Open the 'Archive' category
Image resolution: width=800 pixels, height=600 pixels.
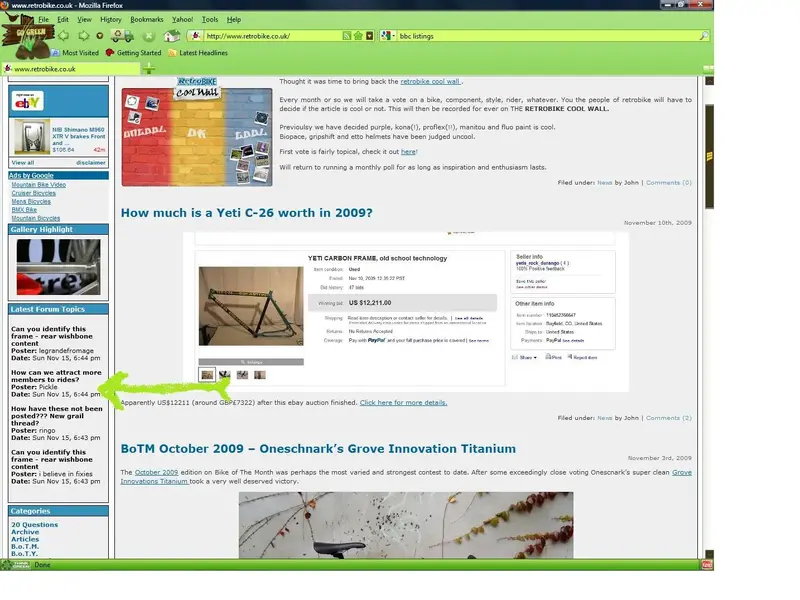coord(25,532)
